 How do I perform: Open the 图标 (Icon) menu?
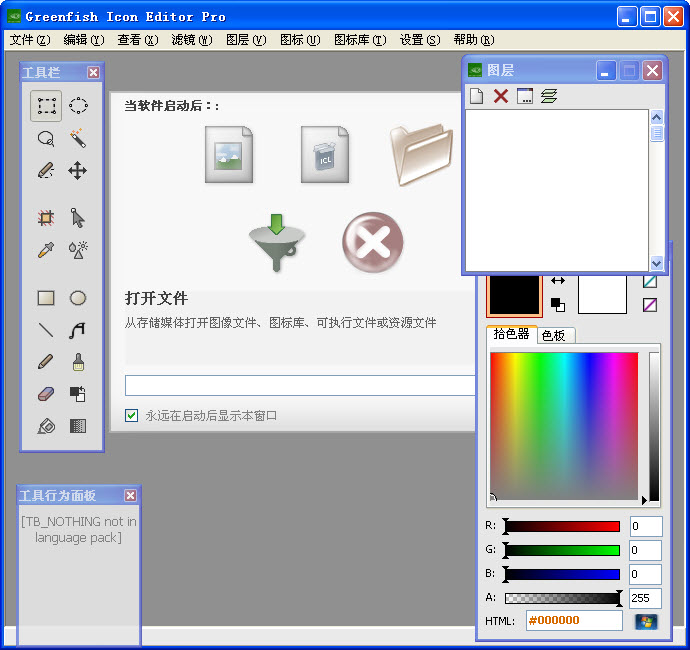(300, 40)
